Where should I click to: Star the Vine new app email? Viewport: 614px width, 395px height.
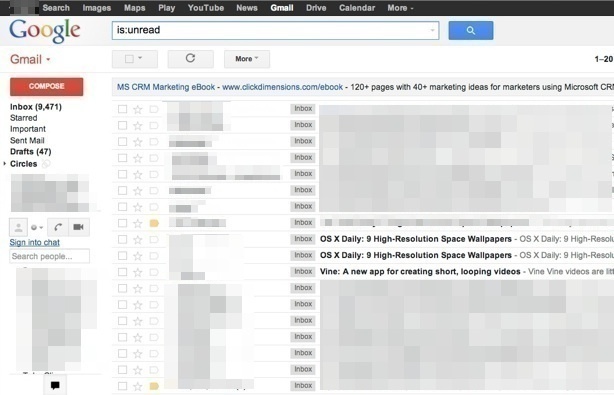[x=137, y=272]
